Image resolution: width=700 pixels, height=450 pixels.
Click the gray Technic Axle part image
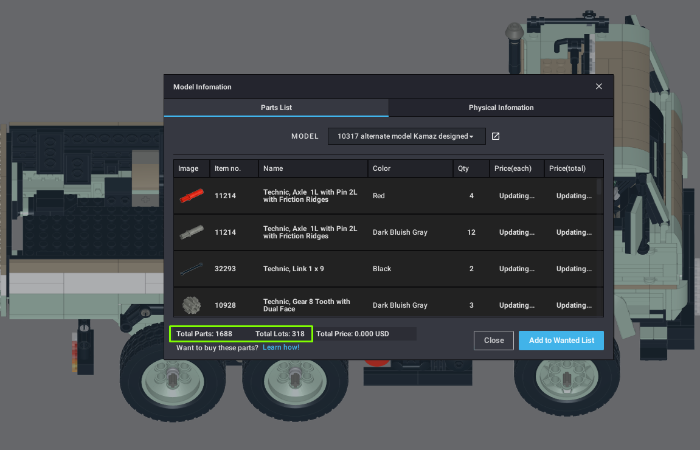click(x=190, y=232)
